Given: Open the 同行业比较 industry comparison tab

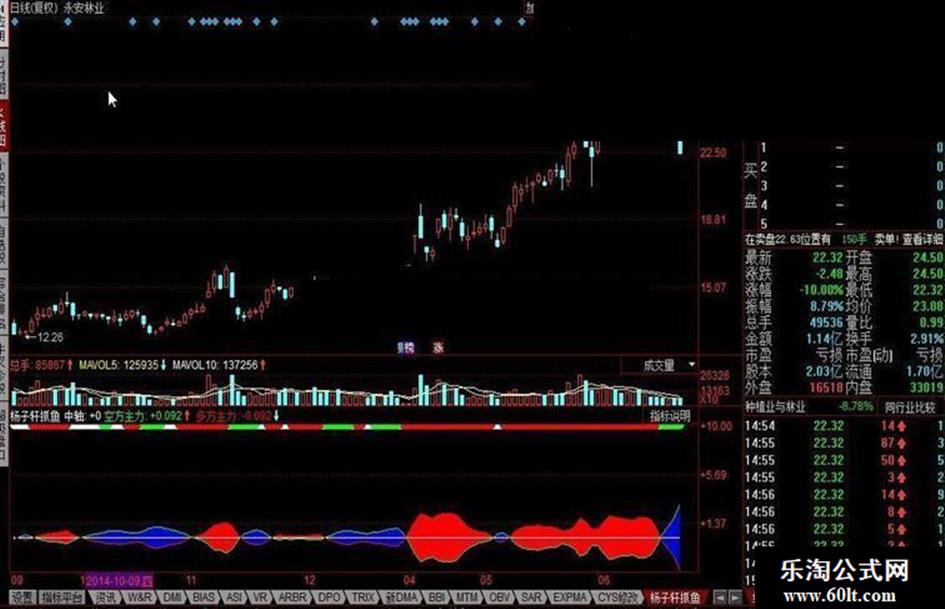Looking at the screenshot, I should tap(910, 407).
